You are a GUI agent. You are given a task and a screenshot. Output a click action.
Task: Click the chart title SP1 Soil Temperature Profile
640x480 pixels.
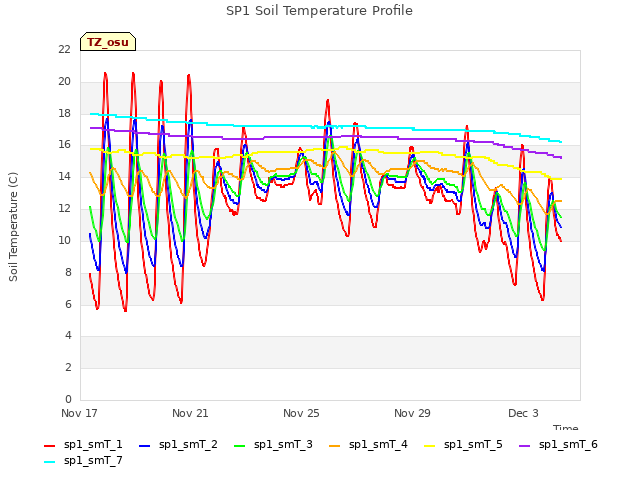319,11
